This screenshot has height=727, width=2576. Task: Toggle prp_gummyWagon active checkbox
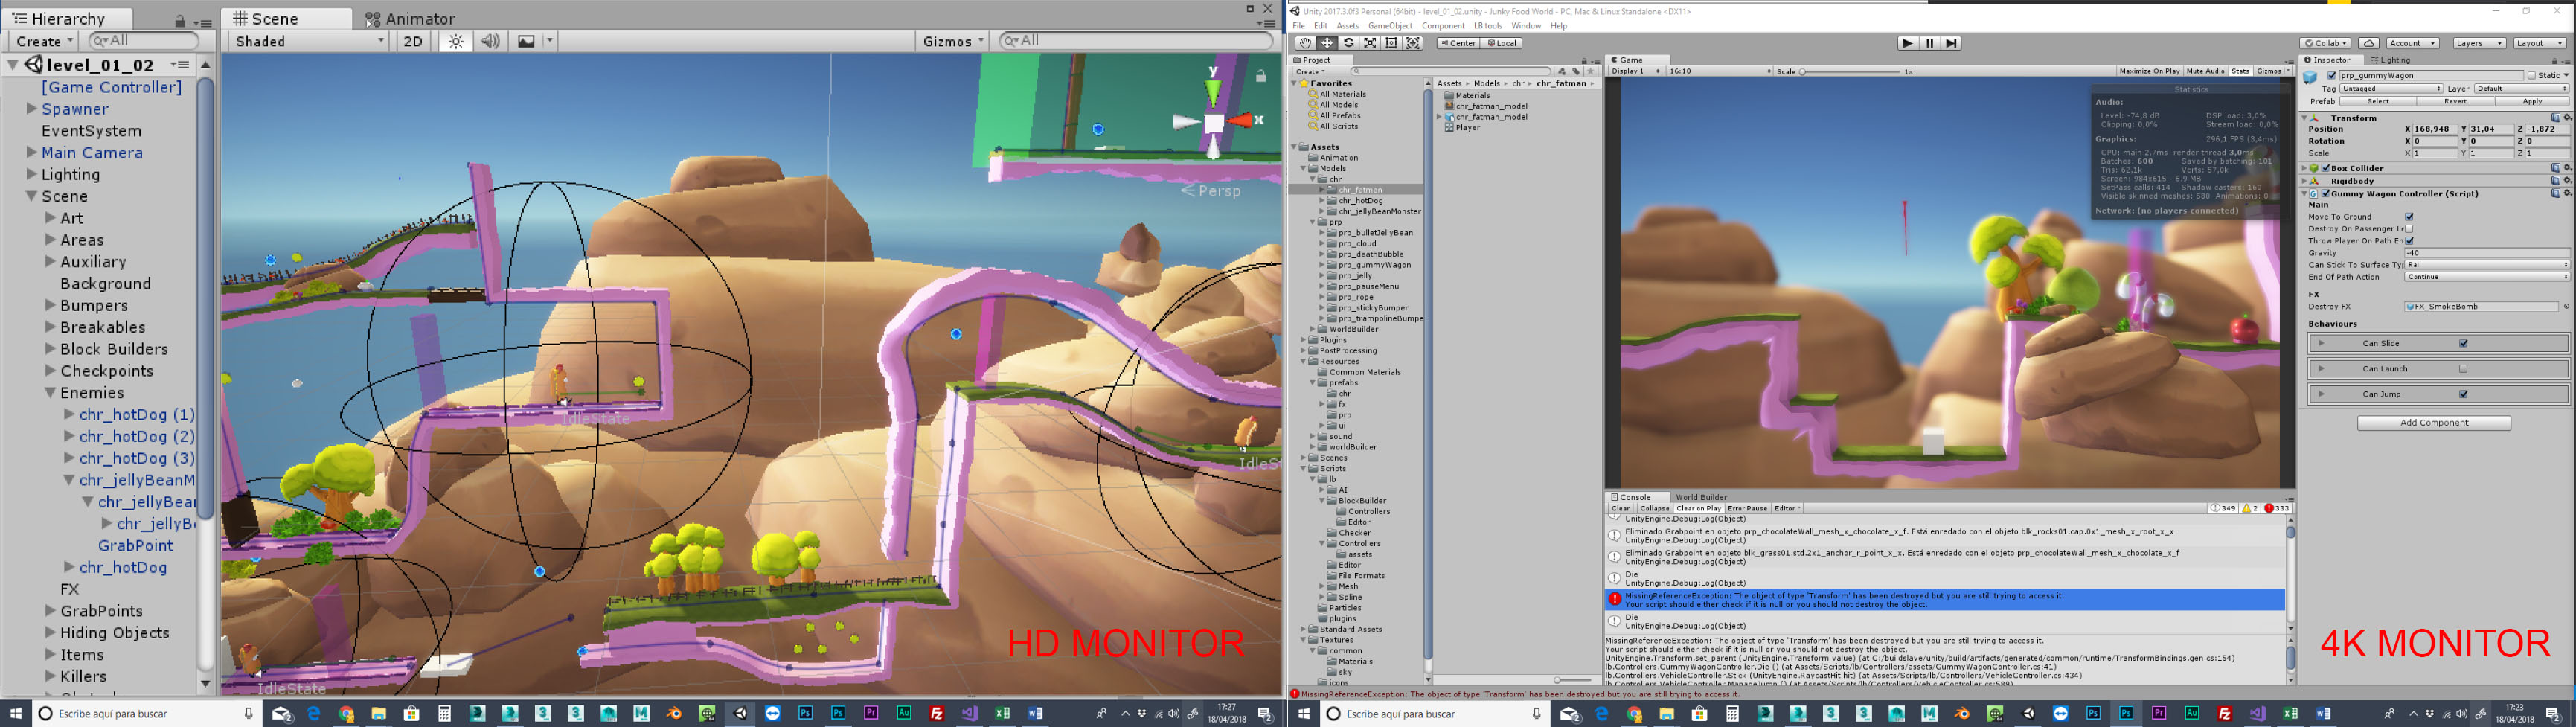2332,75
